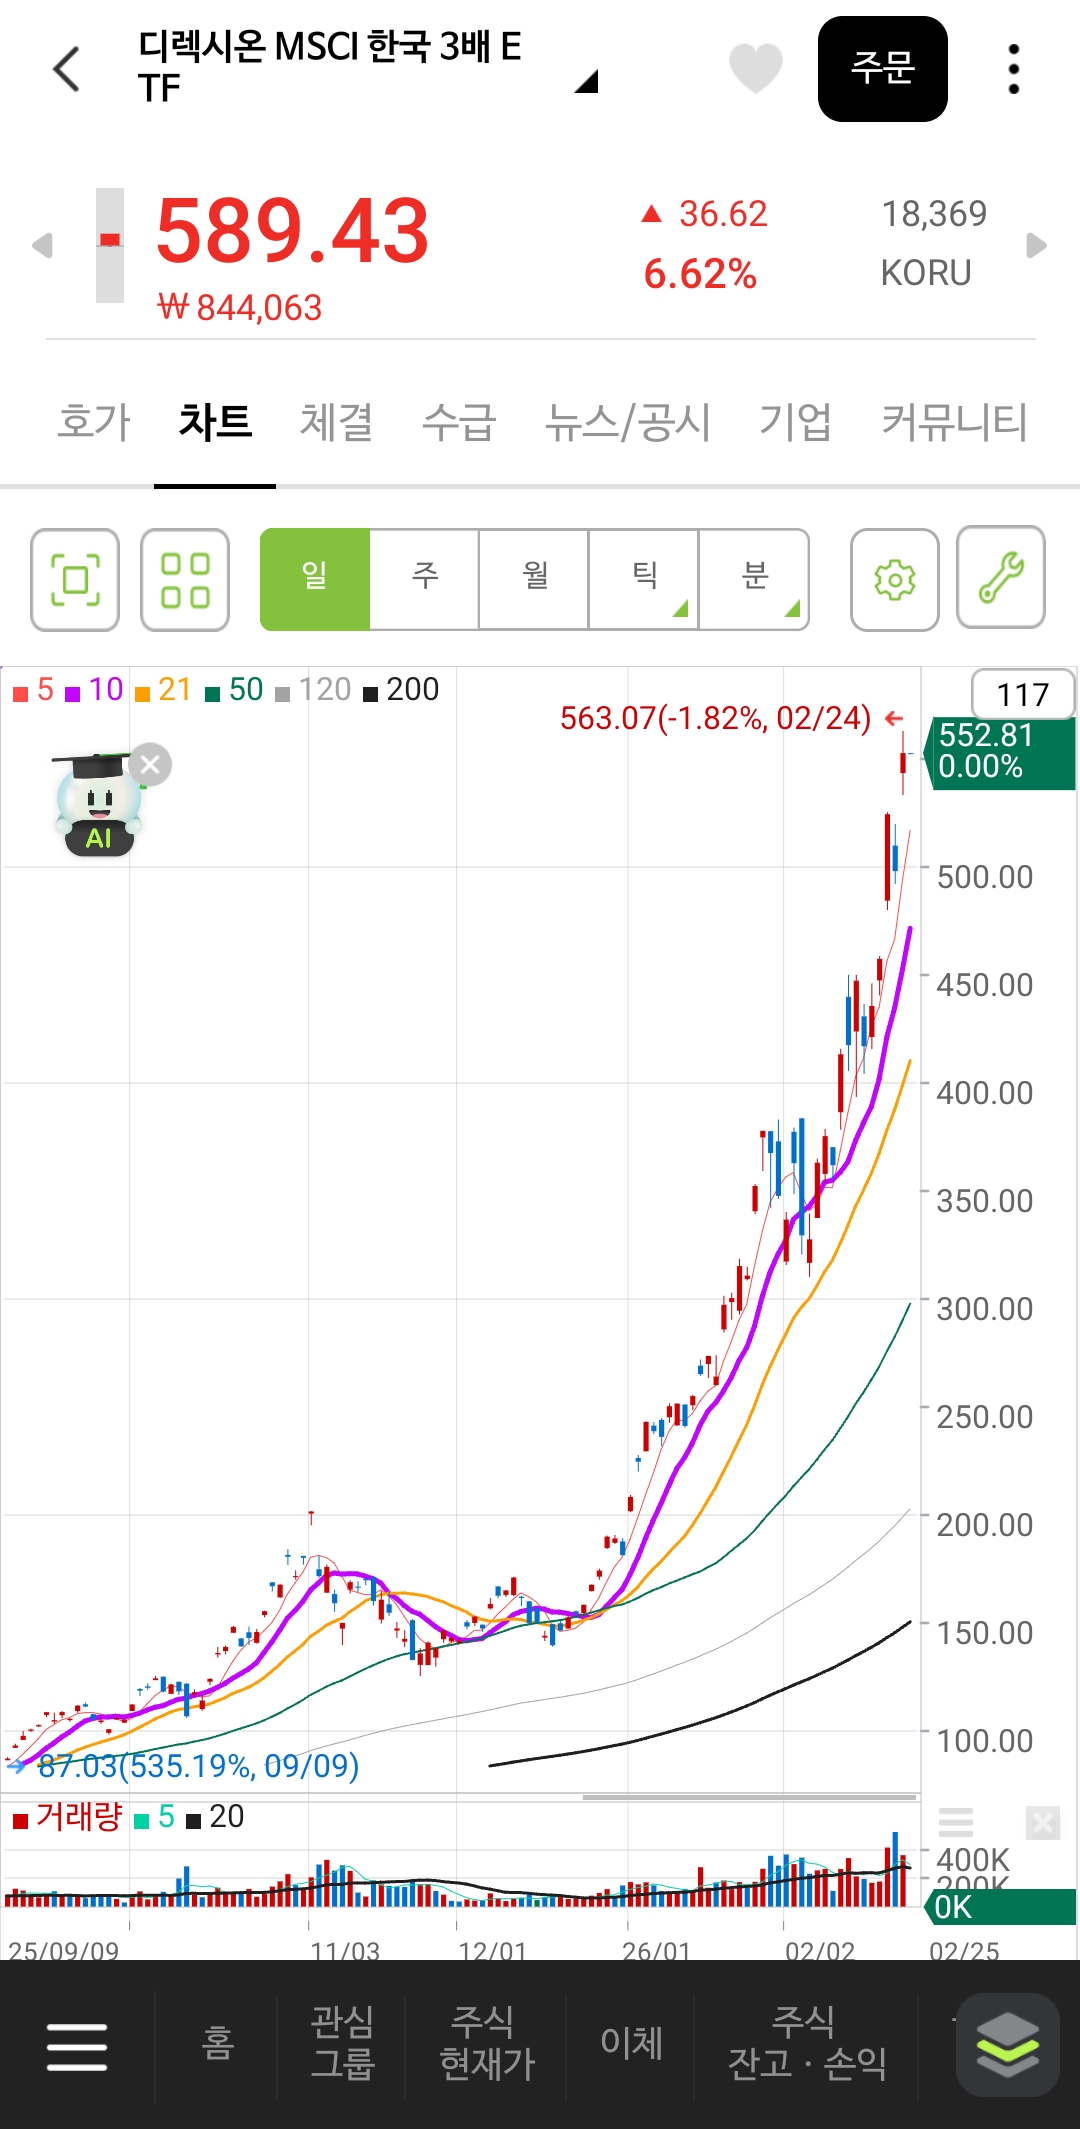Screen dimensions: 1080x2129
Task: Switch to the 호가 tab
Action: (x=94, y=421)
